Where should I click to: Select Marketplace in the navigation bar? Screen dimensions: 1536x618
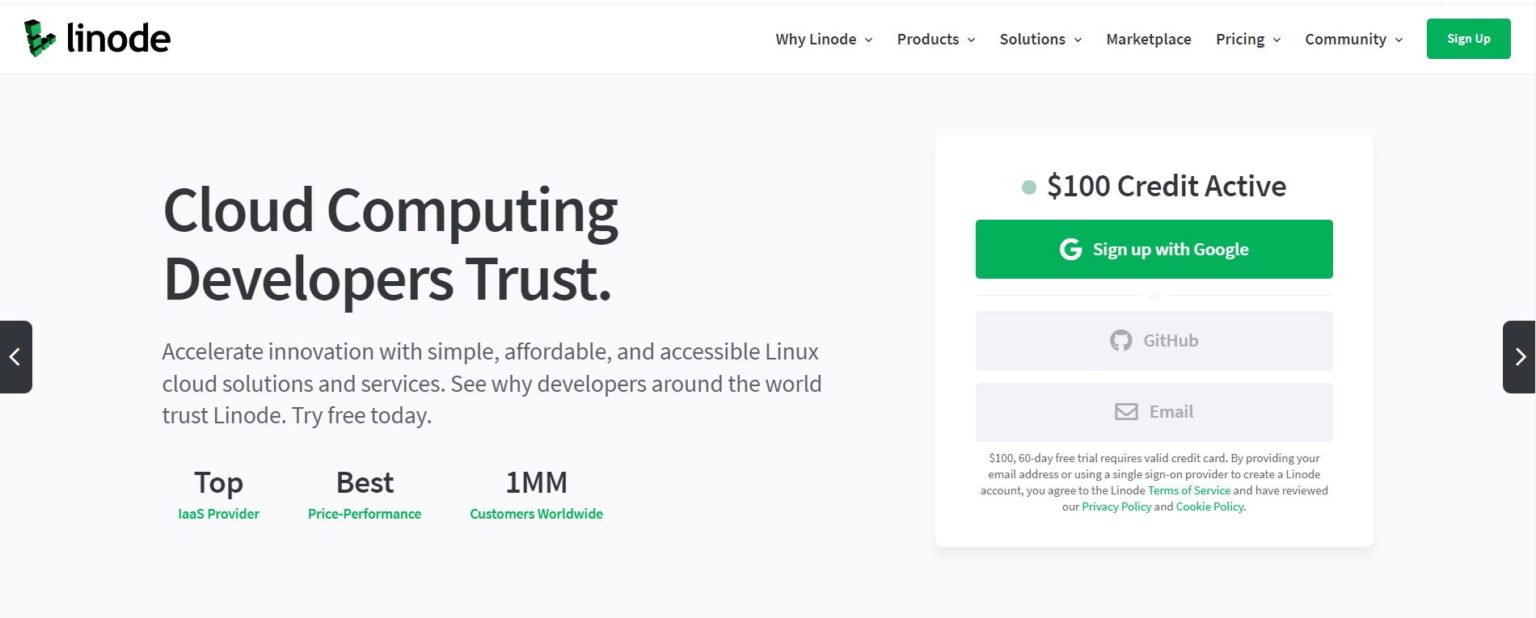click(1148, 39)
